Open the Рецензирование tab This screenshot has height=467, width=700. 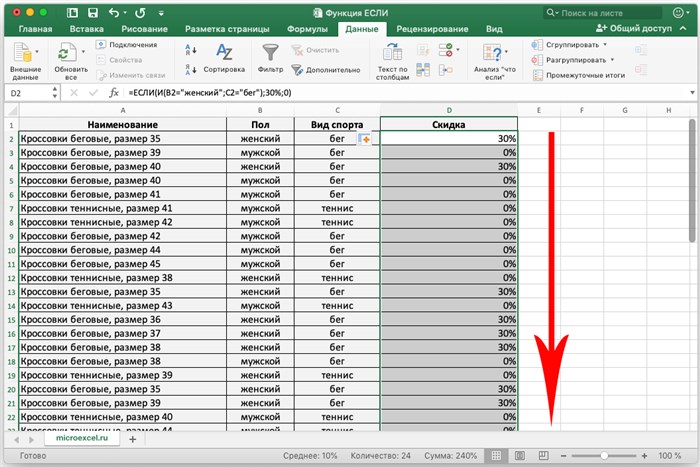pyautogui.click(x=432, y=29)
